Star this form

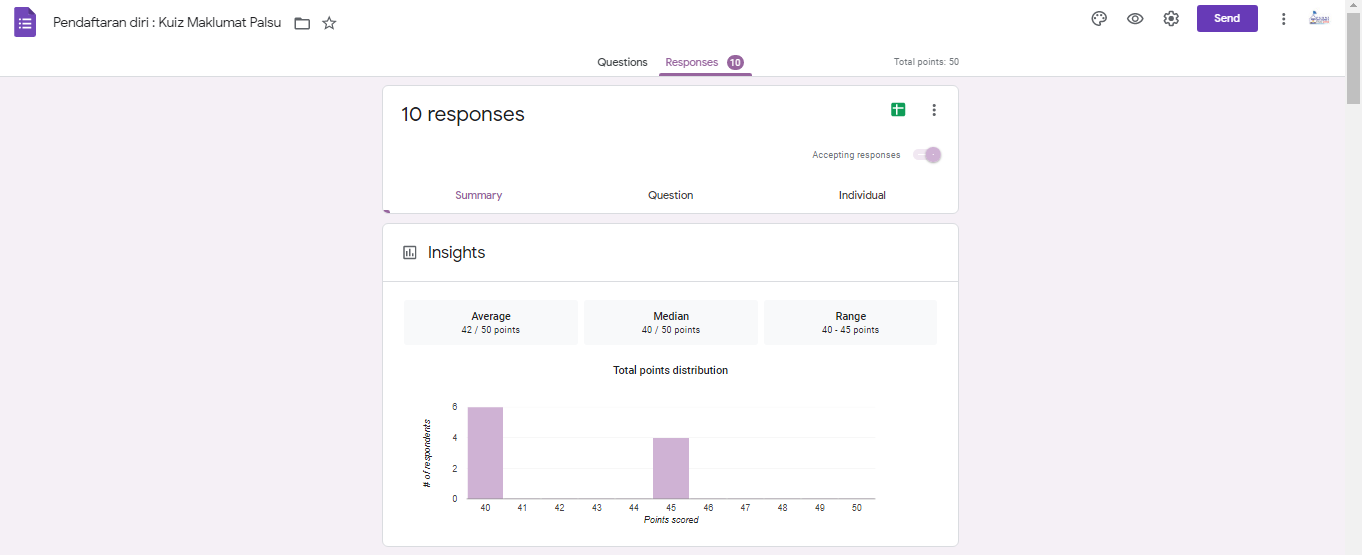pyautogui.click(x=329, y=23)
